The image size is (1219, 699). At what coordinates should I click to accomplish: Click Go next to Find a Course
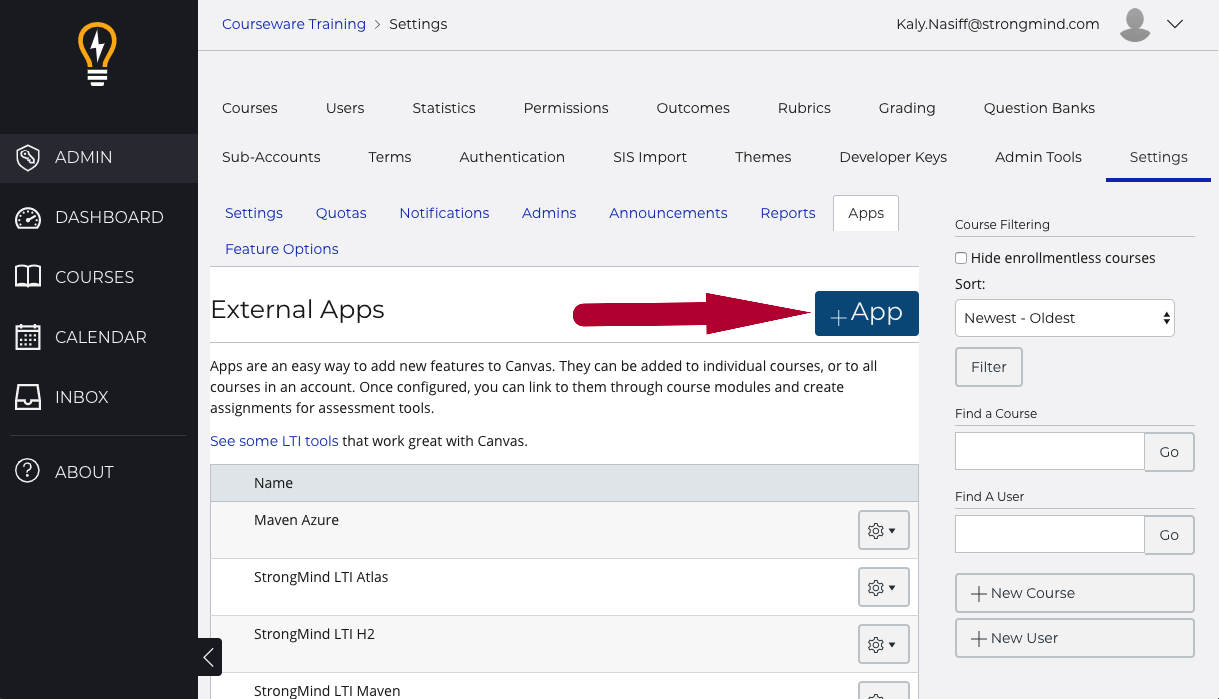[x=1169, y=452]
